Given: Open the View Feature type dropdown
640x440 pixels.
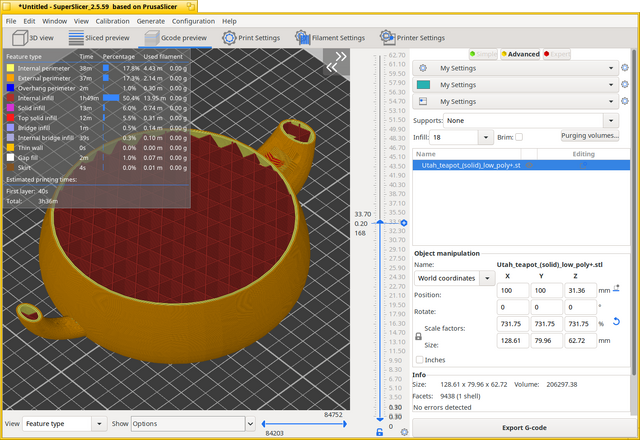Looking at the screenshot, I should (x=64, y=424).
